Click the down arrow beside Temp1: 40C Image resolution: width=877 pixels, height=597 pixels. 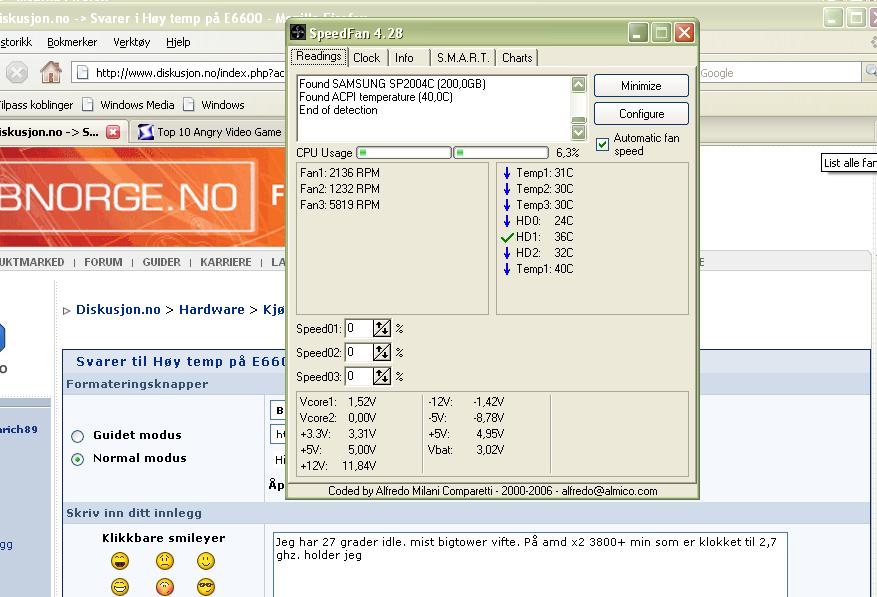(507, 269)
